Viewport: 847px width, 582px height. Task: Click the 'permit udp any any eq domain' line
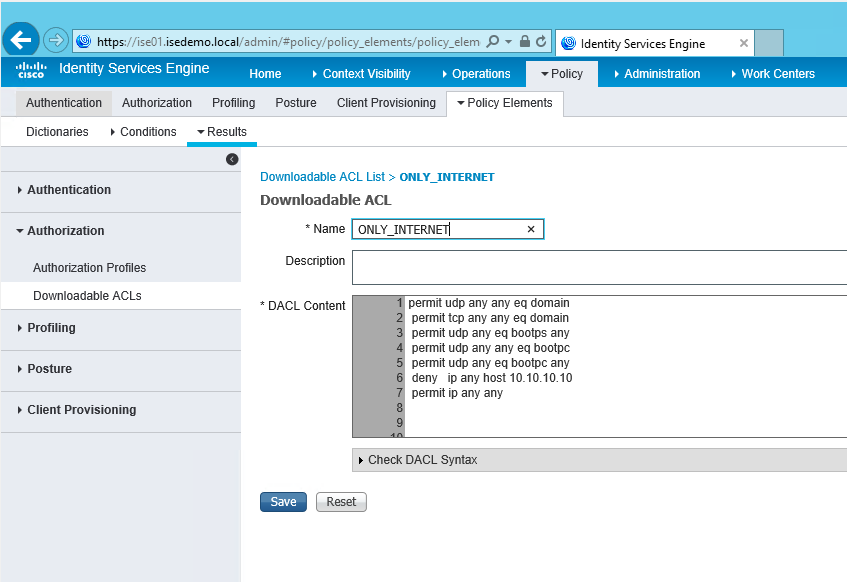(489, 303)
